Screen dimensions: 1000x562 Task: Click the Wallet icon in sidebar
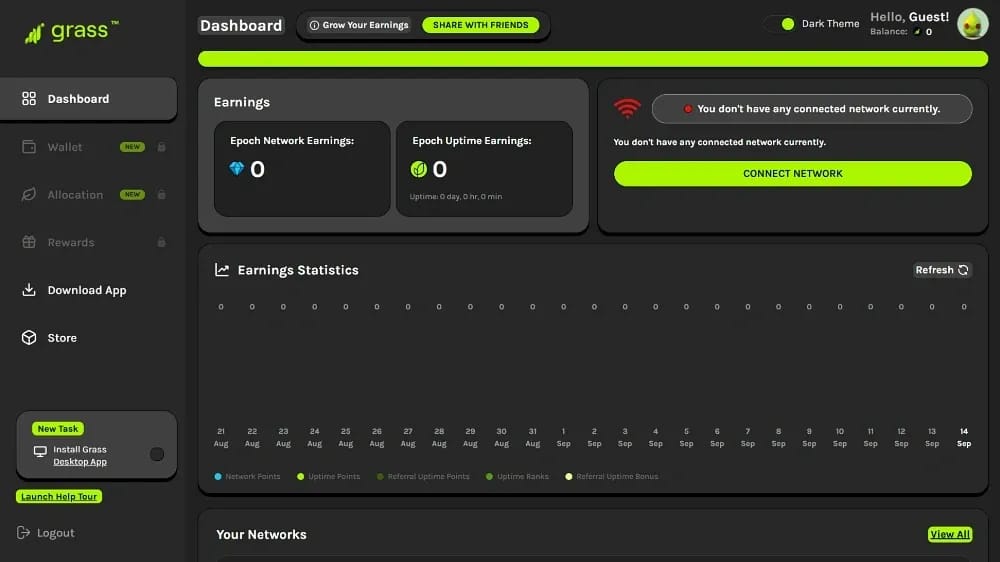tap(29, 147)
